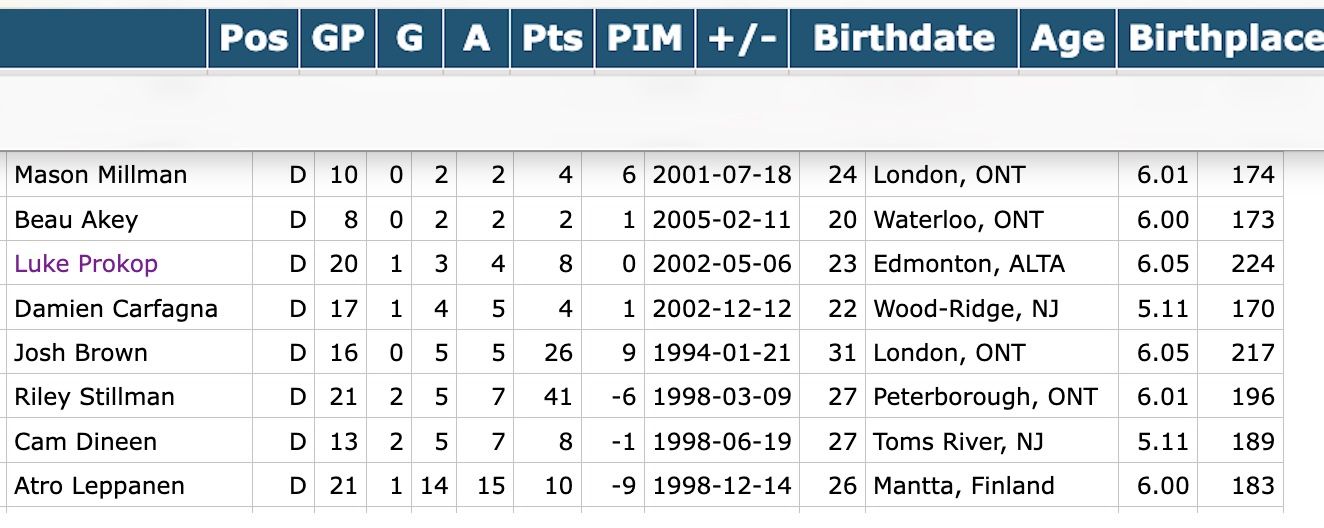1324x528 pixels.
Task: Click on Cam Dineen's name
Action: [85, 442]
